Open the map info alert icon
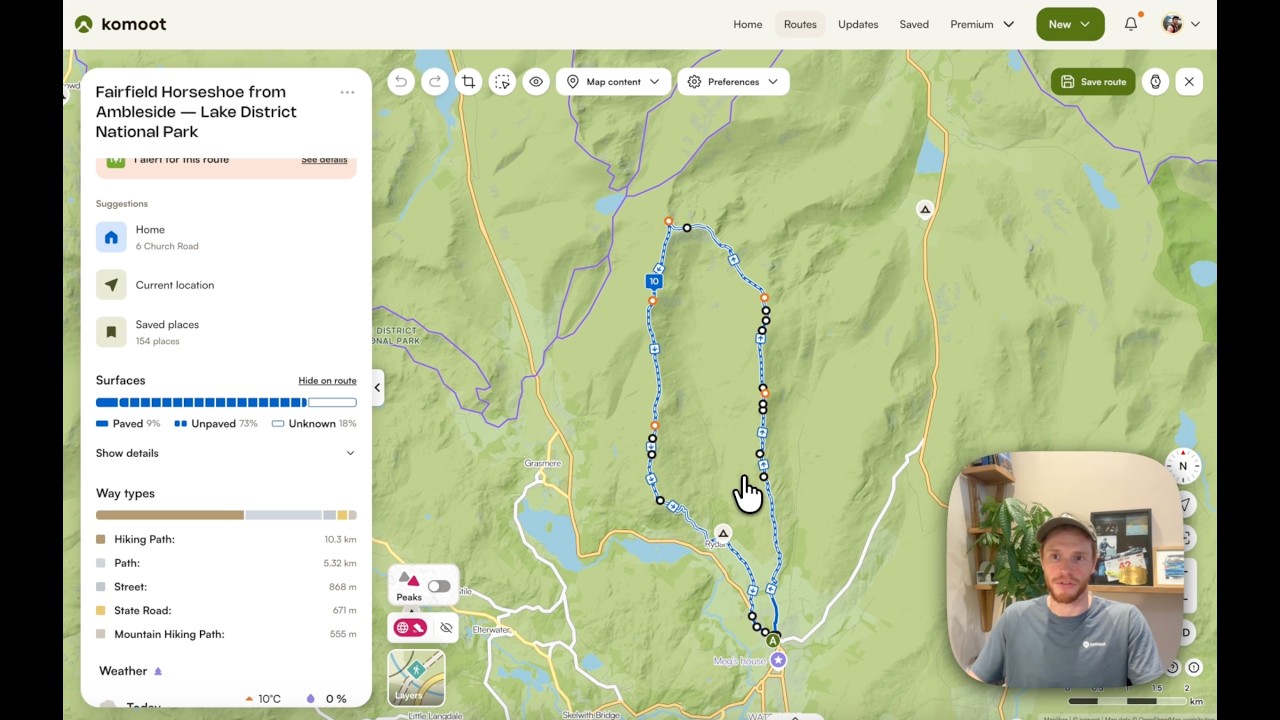Screen dimensions: 1280x720 click(1194, 667)
